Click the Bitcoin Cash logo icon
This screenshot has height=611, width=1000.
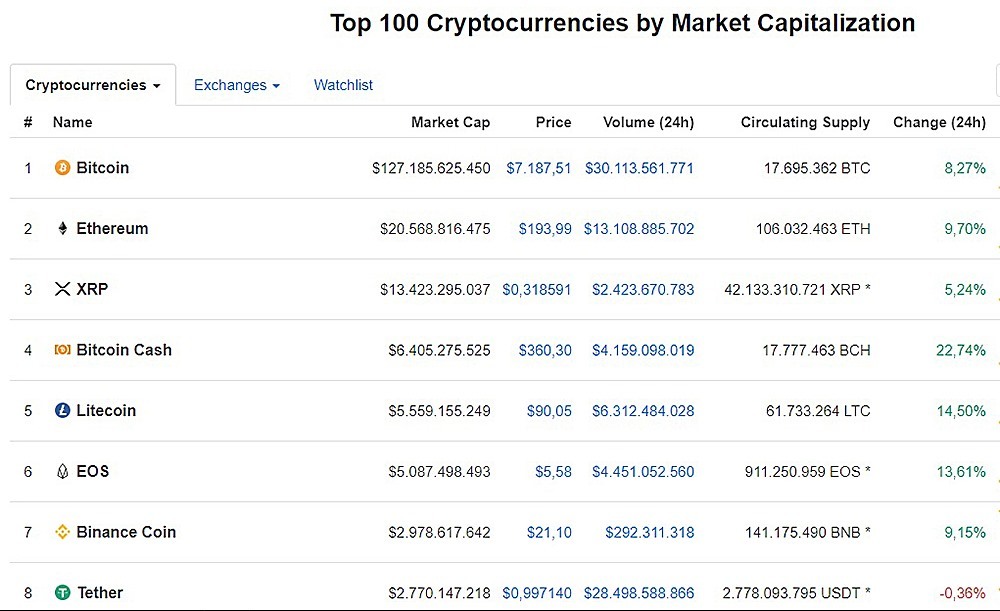(62, 350)
